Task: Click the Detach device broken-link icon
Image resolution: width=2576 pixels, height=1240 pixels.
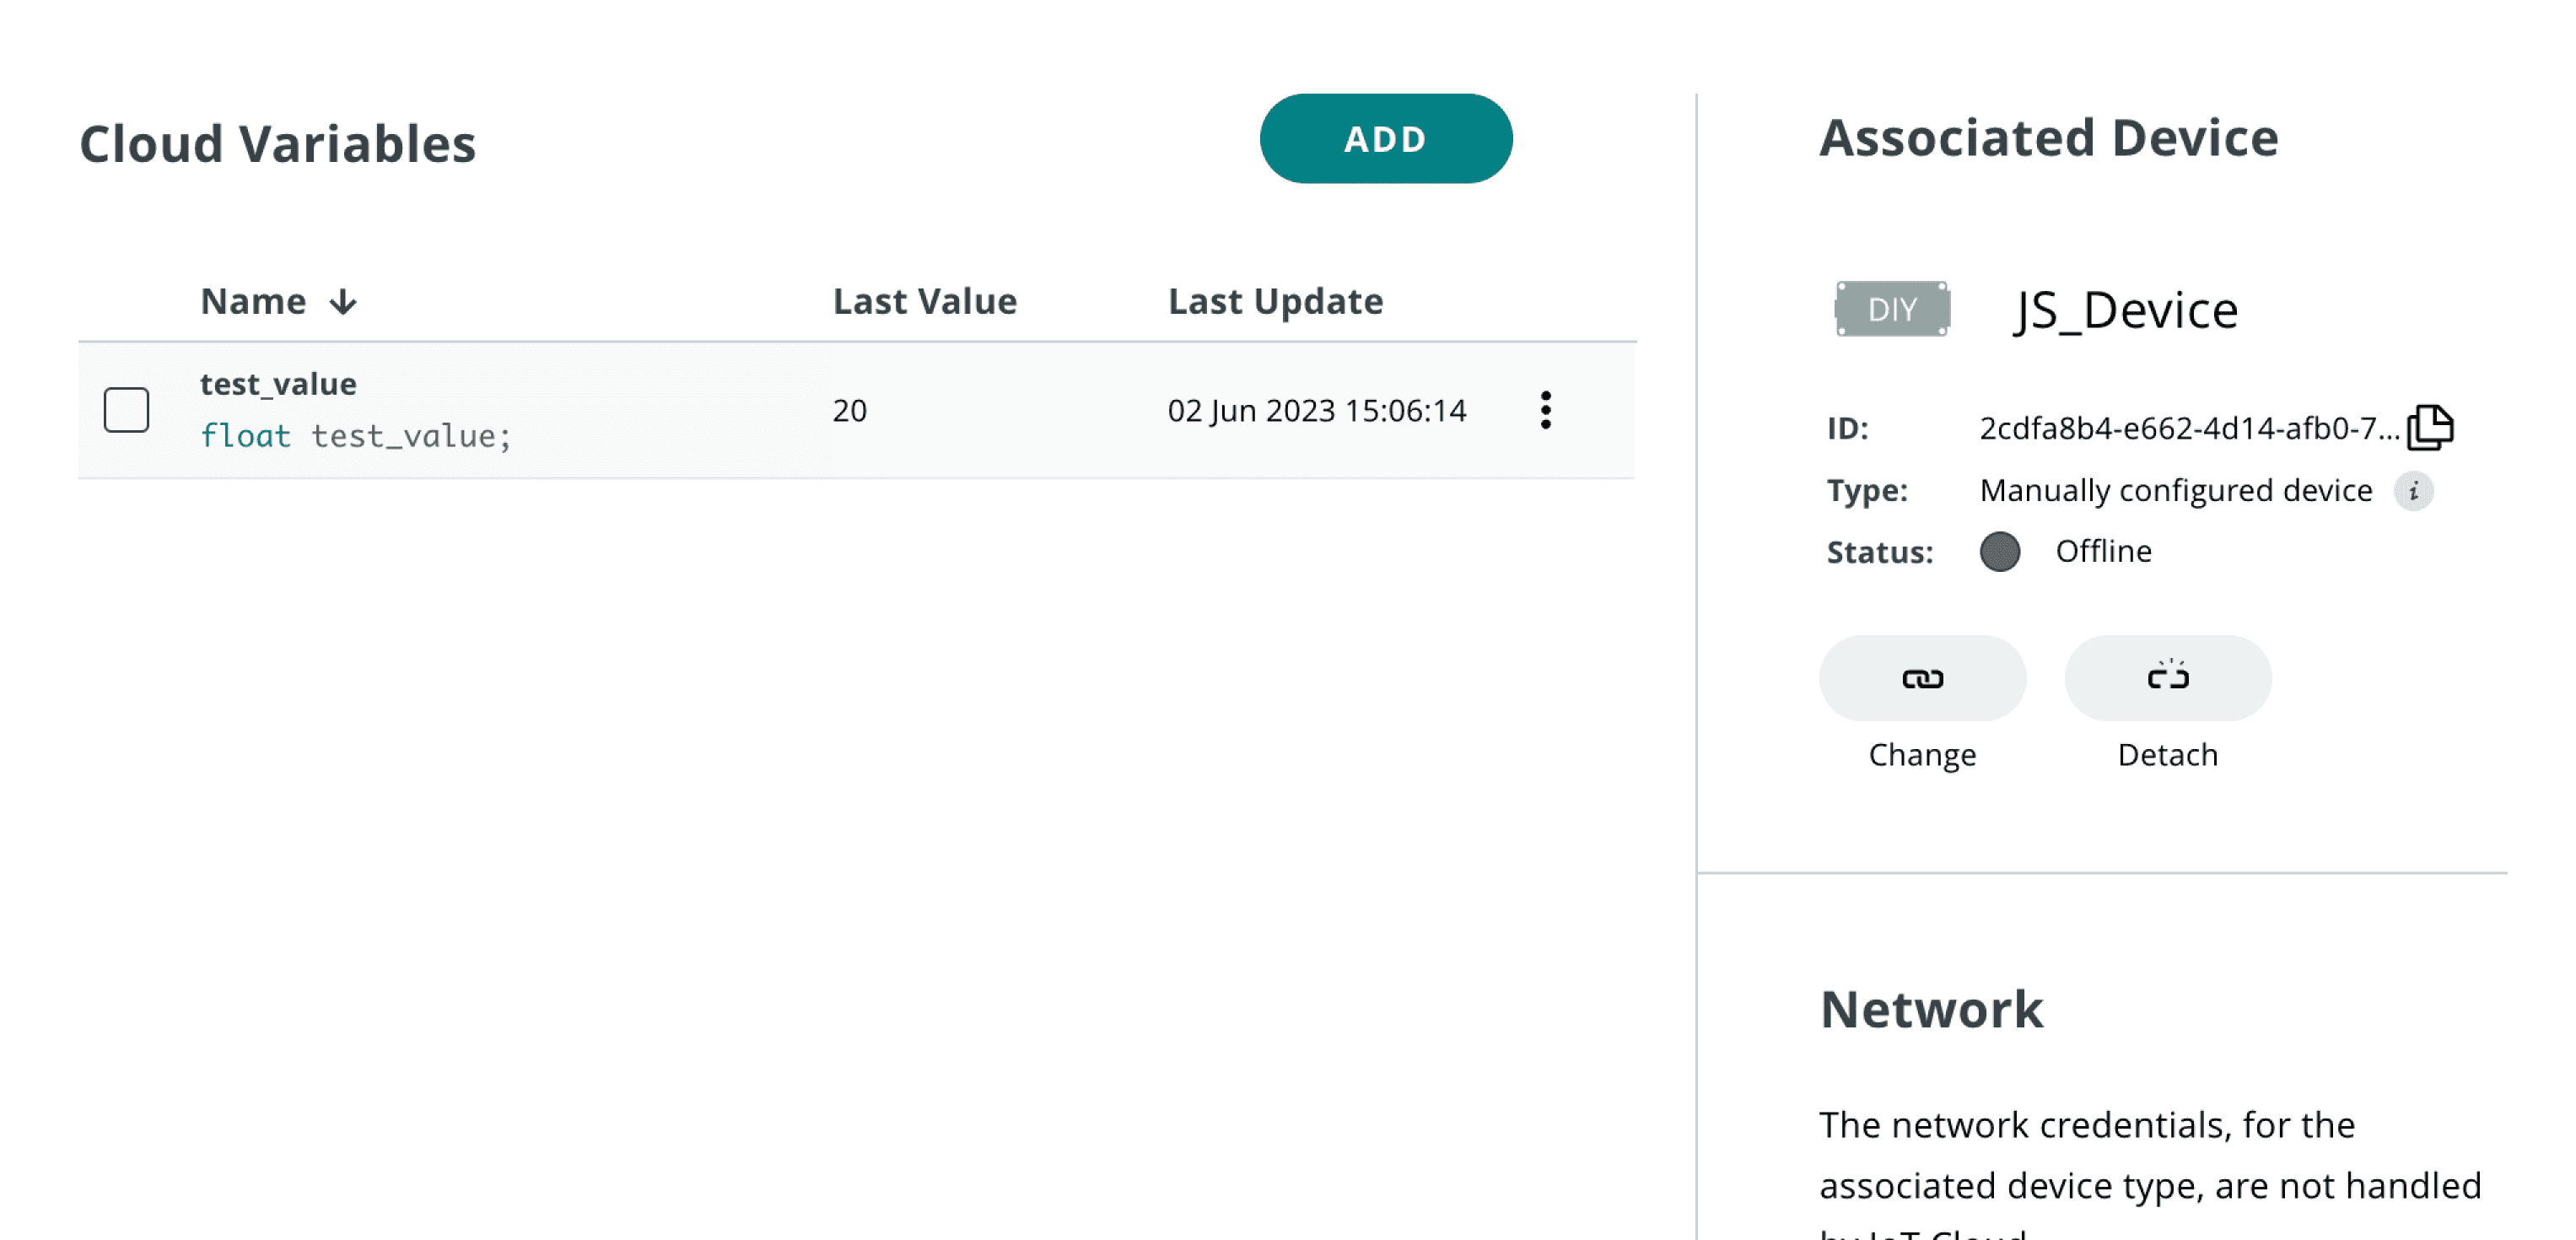Action: pos(2167,678)
